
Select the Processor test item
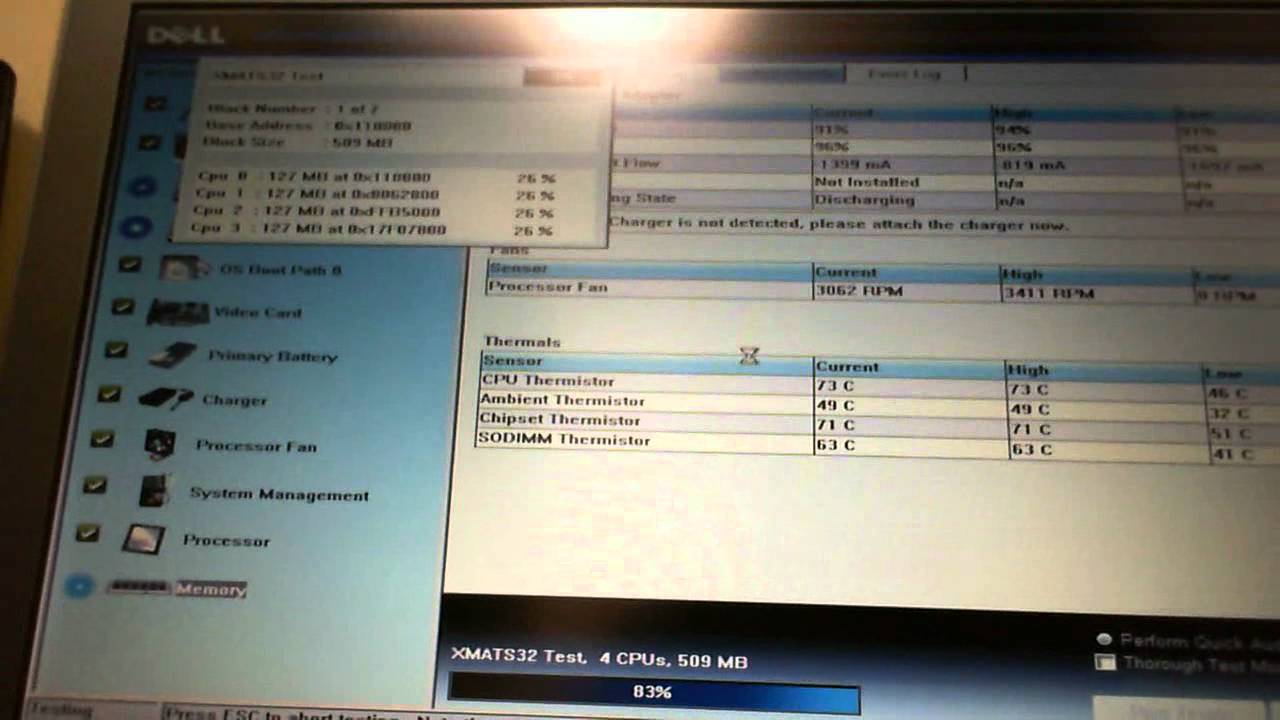pos(226,541)
